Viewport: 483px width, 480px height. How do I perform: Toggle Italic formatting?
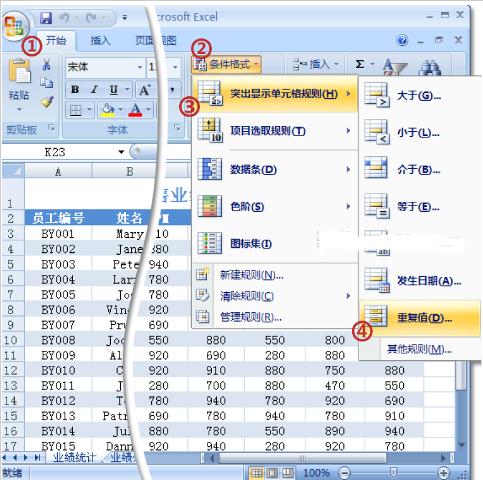tap(94, 90)
